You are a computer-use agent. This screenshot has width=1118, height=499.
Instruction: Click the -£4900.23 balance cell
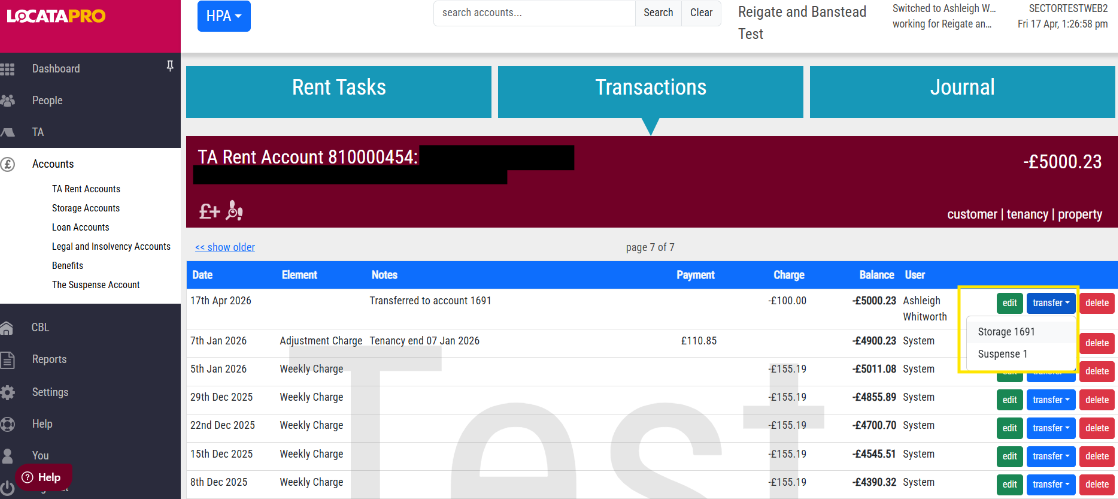(x=873, y=341)
